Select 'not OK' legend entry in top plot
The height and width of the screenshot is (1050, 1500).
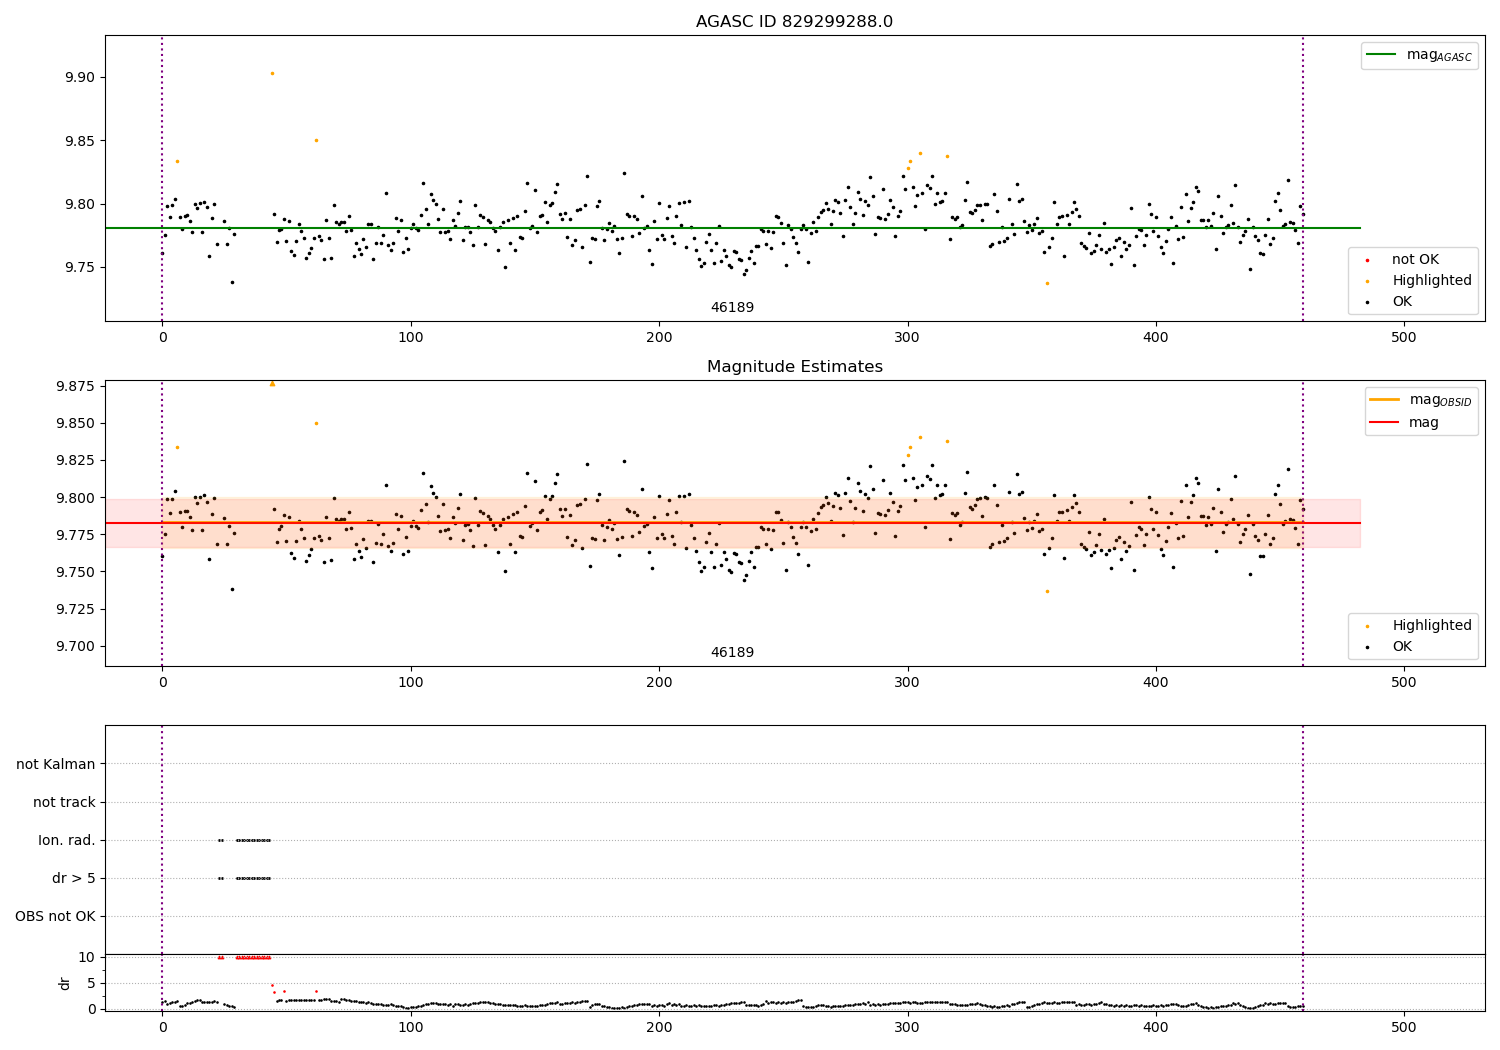1415,259
